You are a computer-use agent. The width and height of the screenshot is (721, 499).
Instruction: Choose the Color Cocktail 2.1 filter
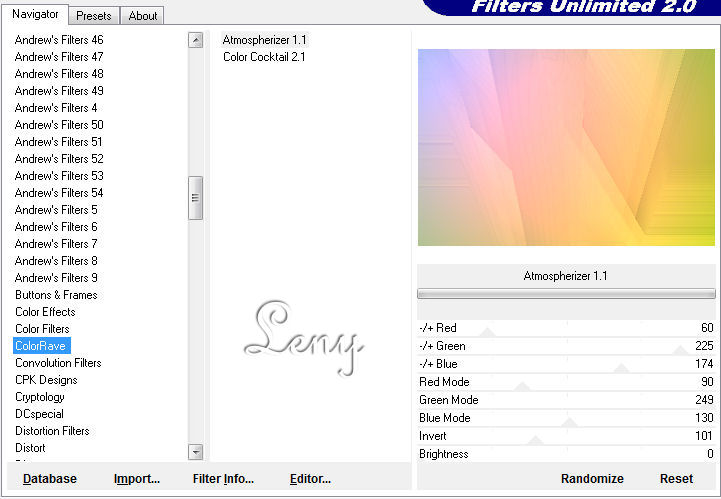(x=264, y=57)
